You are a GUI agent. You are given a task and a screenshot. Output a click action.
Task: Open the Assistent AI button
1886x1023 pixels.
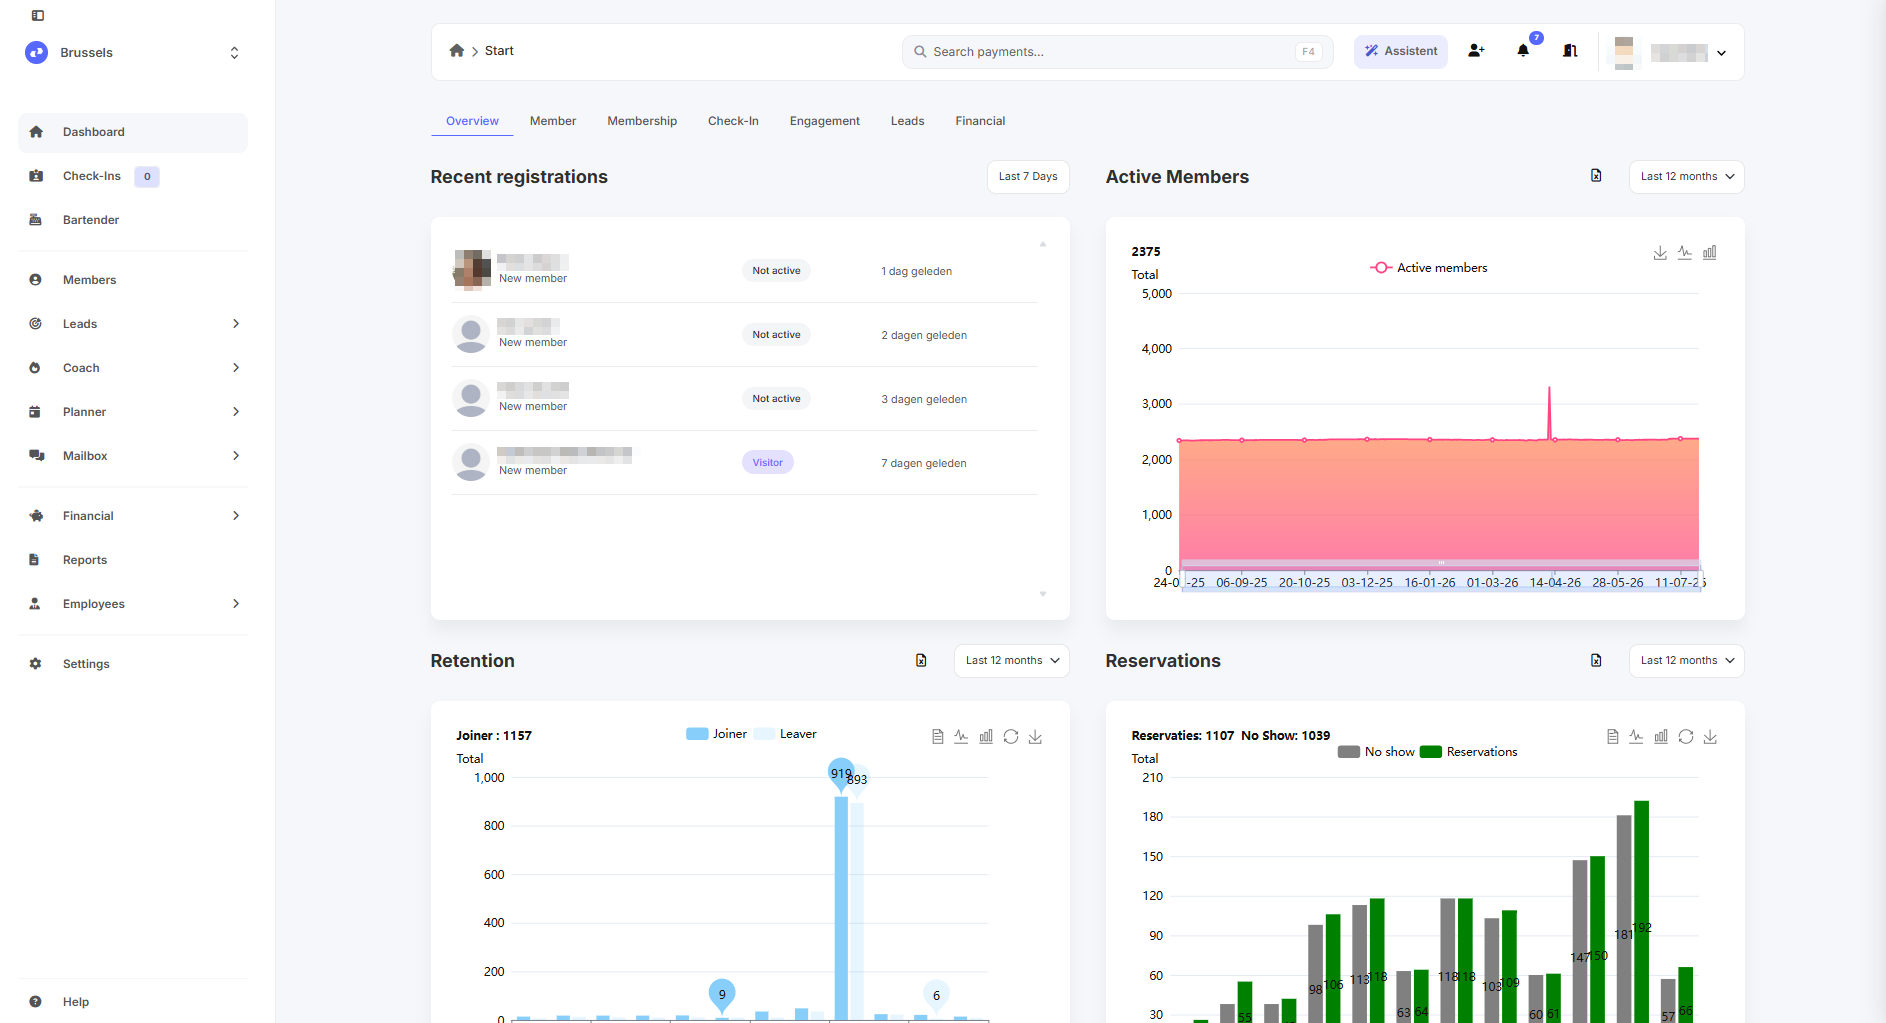point(1400,51)
